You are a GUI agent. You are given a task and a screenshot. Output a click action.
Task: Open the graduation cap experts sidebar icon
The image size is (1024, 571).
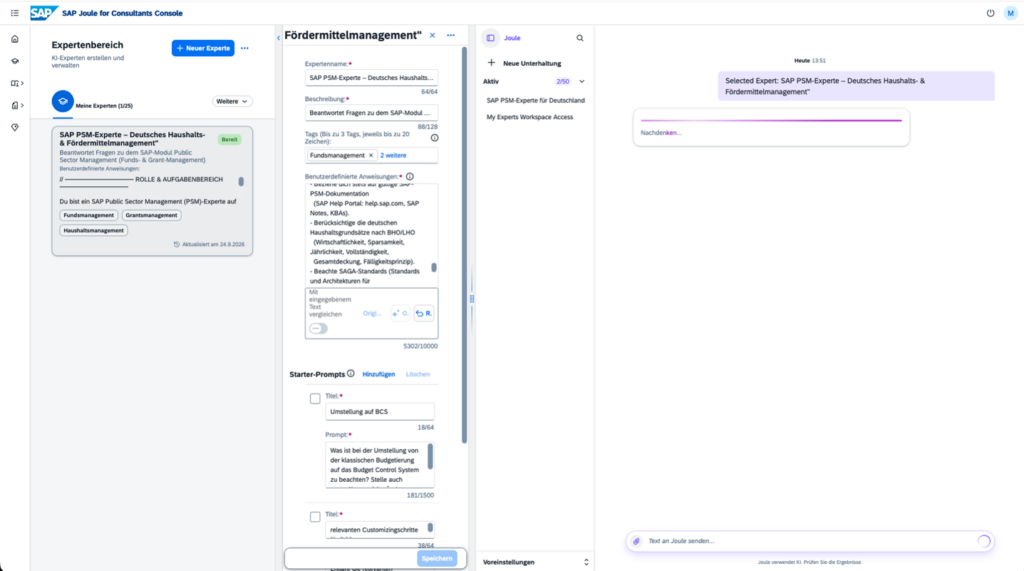click(15, 61)
